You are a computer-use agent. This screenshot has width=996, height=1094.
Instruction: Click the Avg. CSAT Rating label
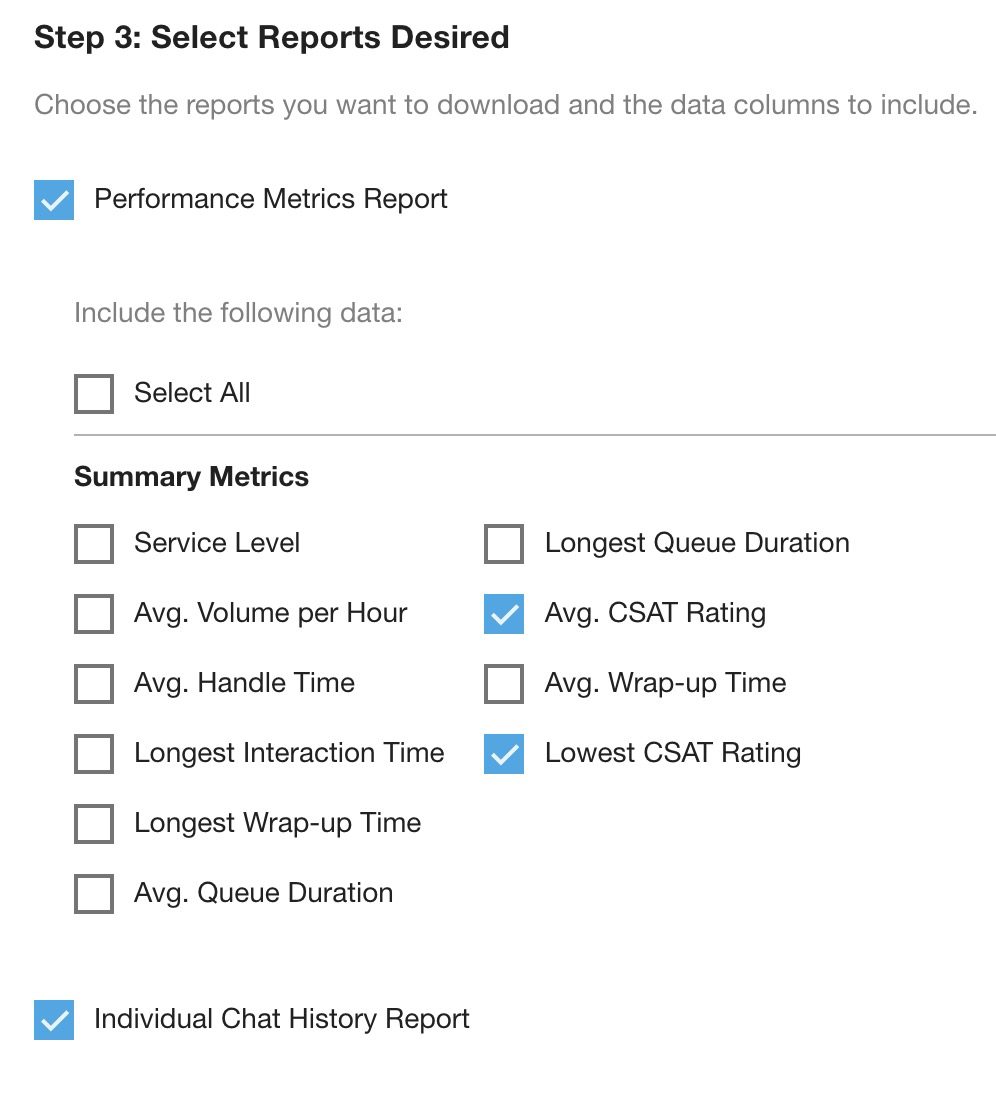tap(655, 613)
